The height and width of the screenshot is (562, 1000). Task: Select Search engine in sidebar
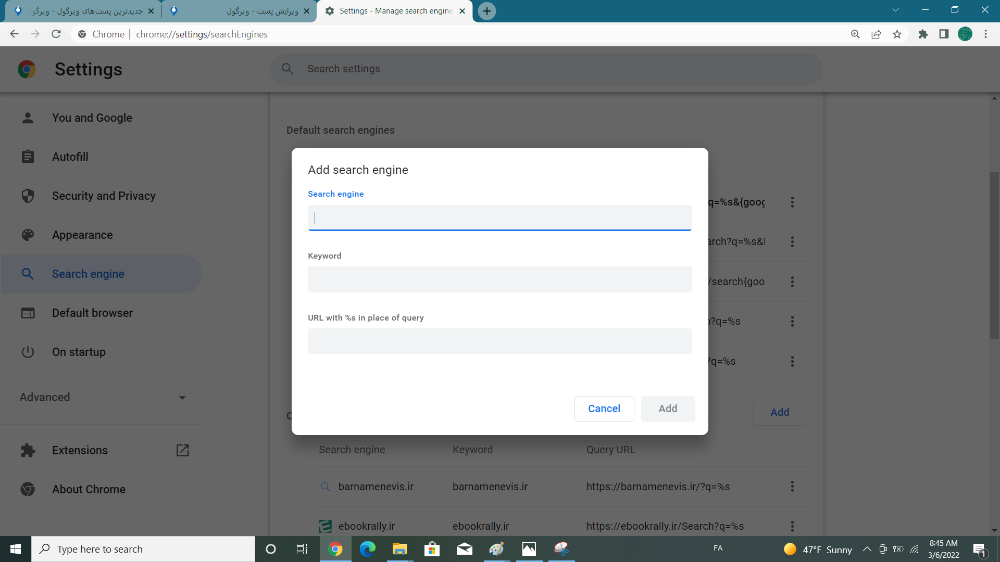point(101,274)
